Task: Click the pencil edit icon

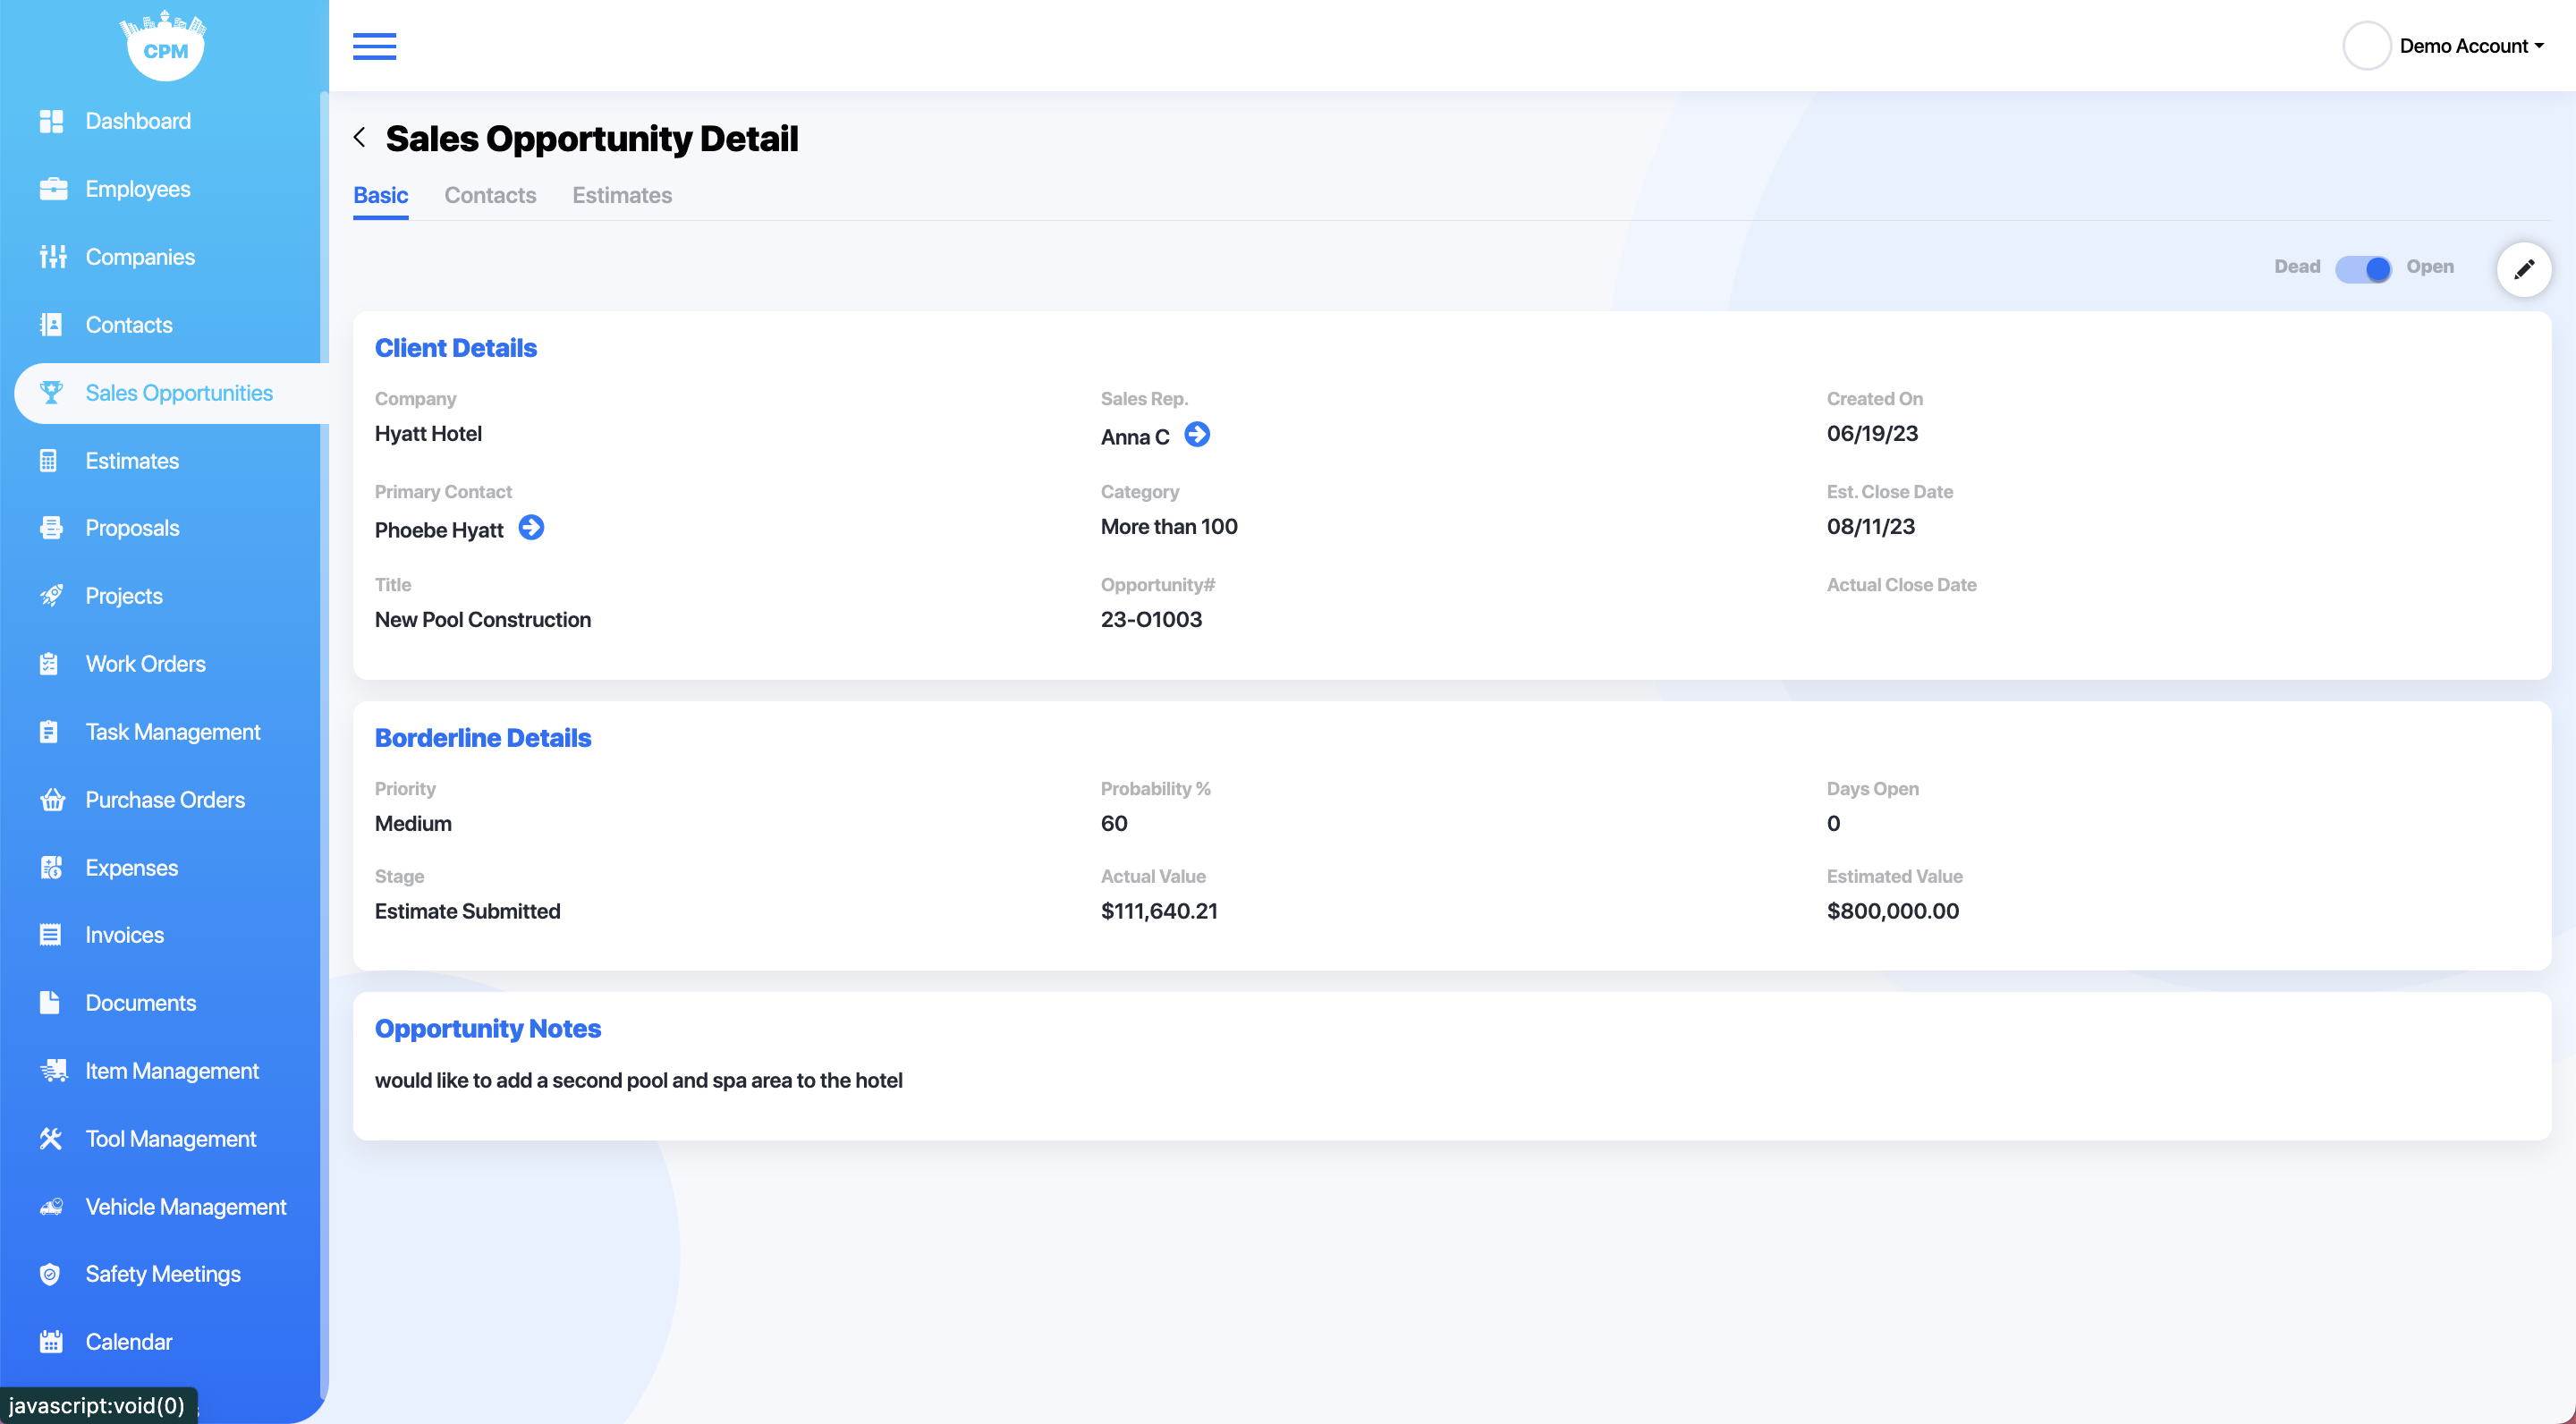Action: (x=2524, y=269)
